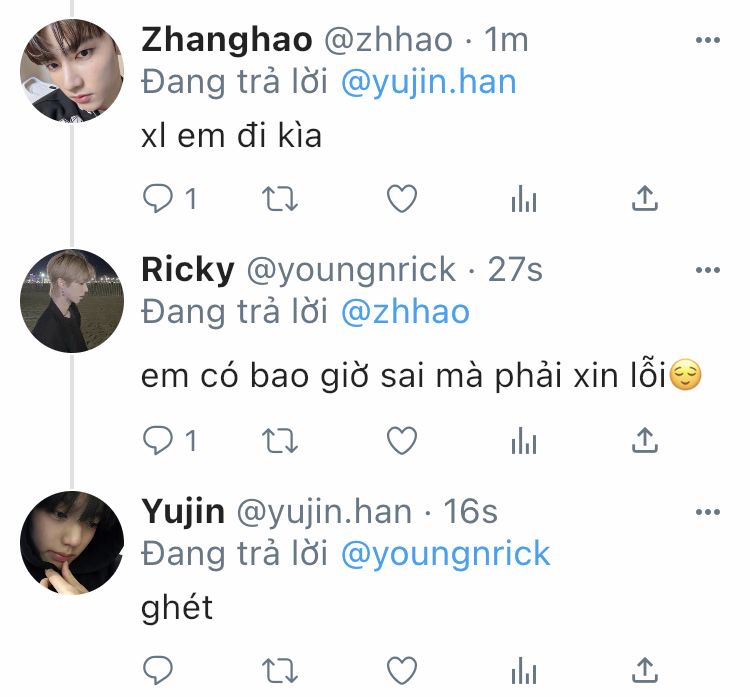Open the reply icon on Zhanghao's tweet
This screenshot has height=697, width=750.
(x=158, y=199)
